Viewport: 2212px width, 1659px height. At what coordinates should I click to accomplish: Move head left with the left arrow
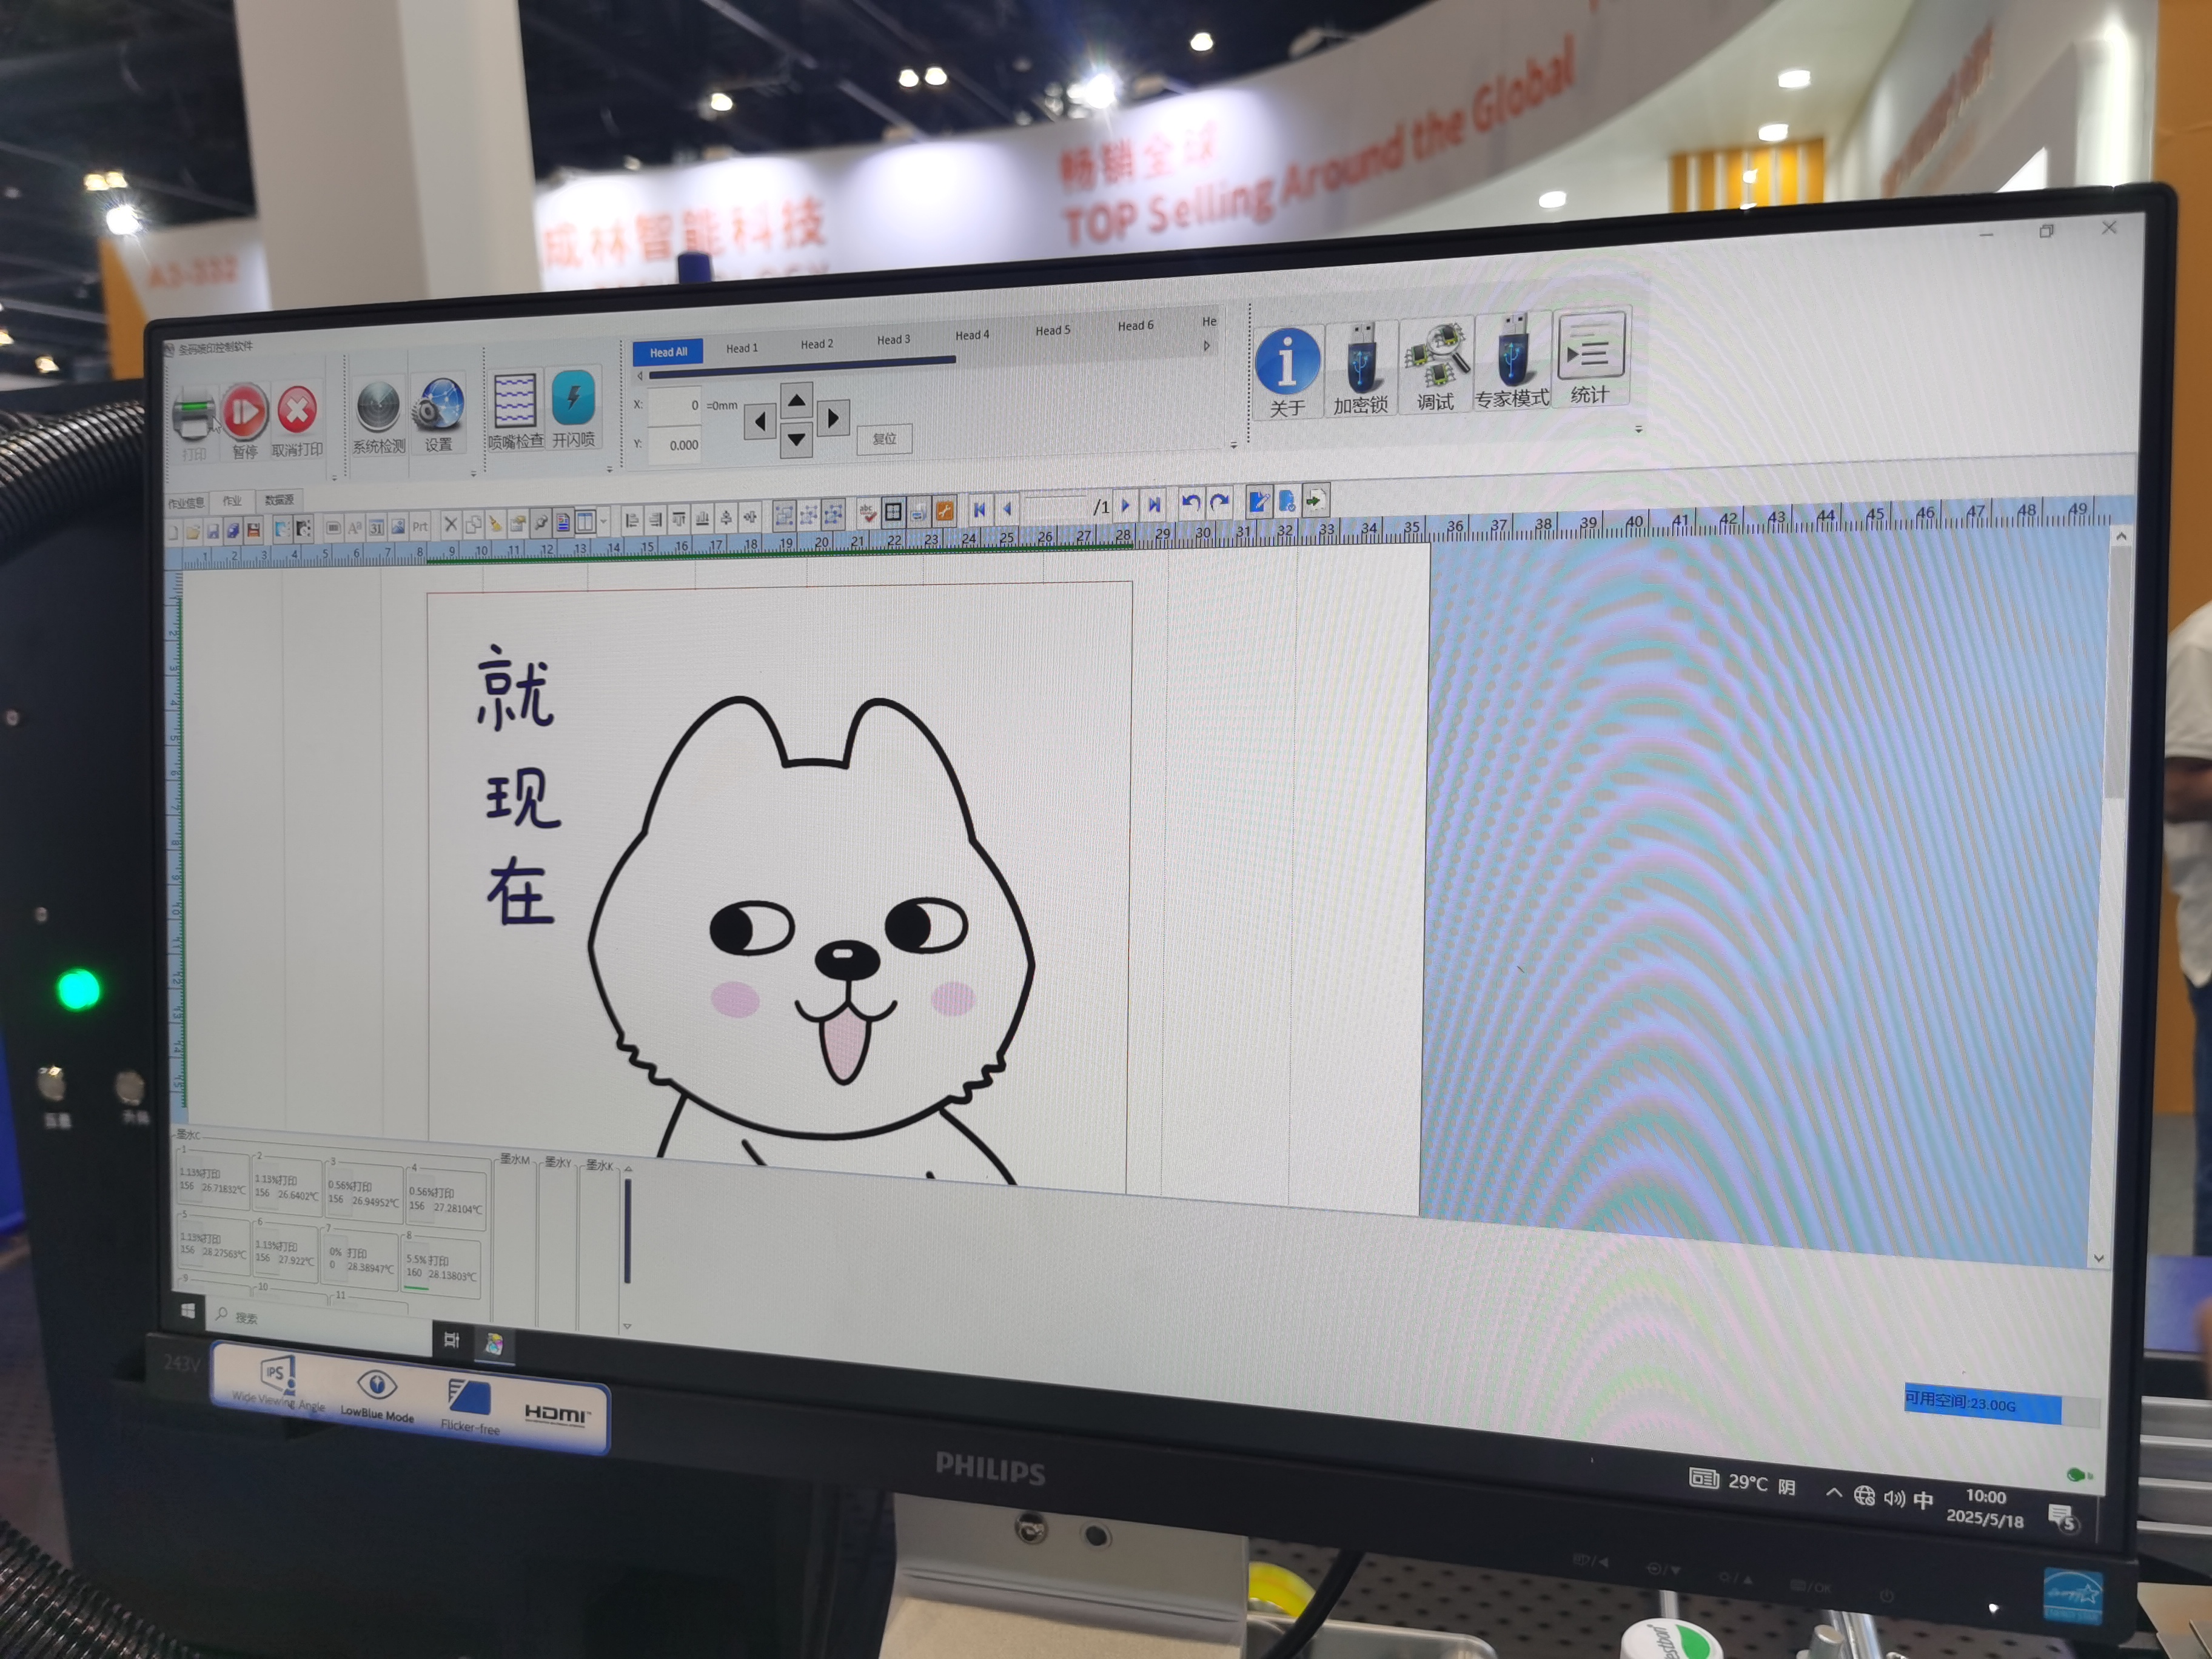(760, 421)
